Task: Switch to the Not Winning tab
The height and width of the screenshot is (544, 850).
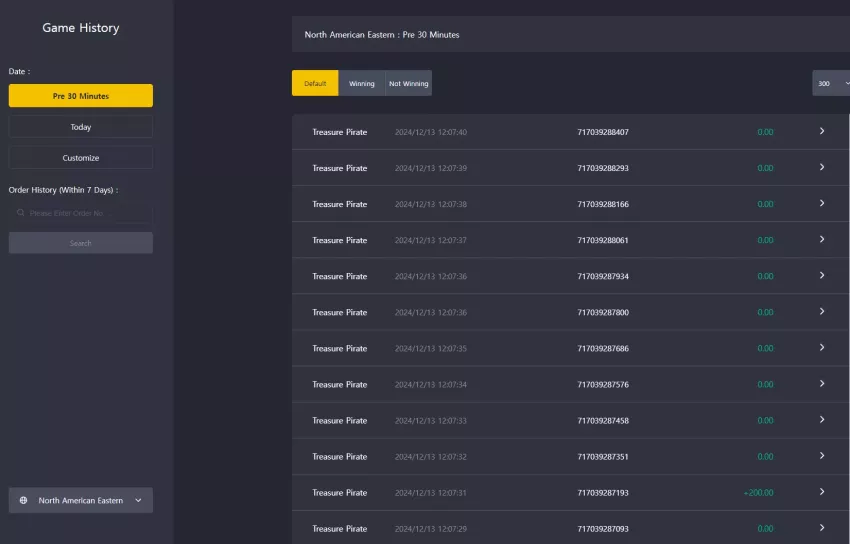Action: (409, 83)
